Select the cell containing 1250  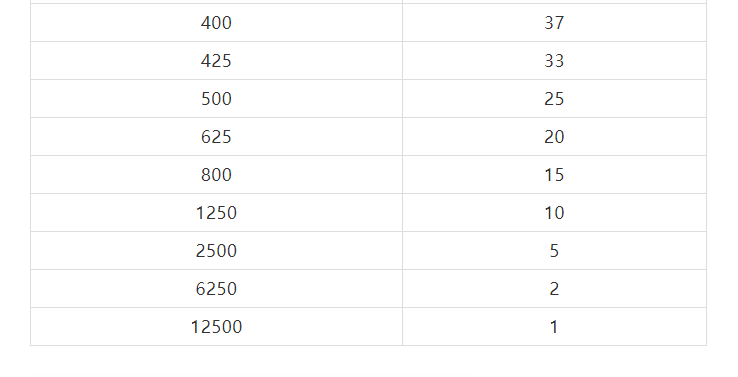(217, 213)
